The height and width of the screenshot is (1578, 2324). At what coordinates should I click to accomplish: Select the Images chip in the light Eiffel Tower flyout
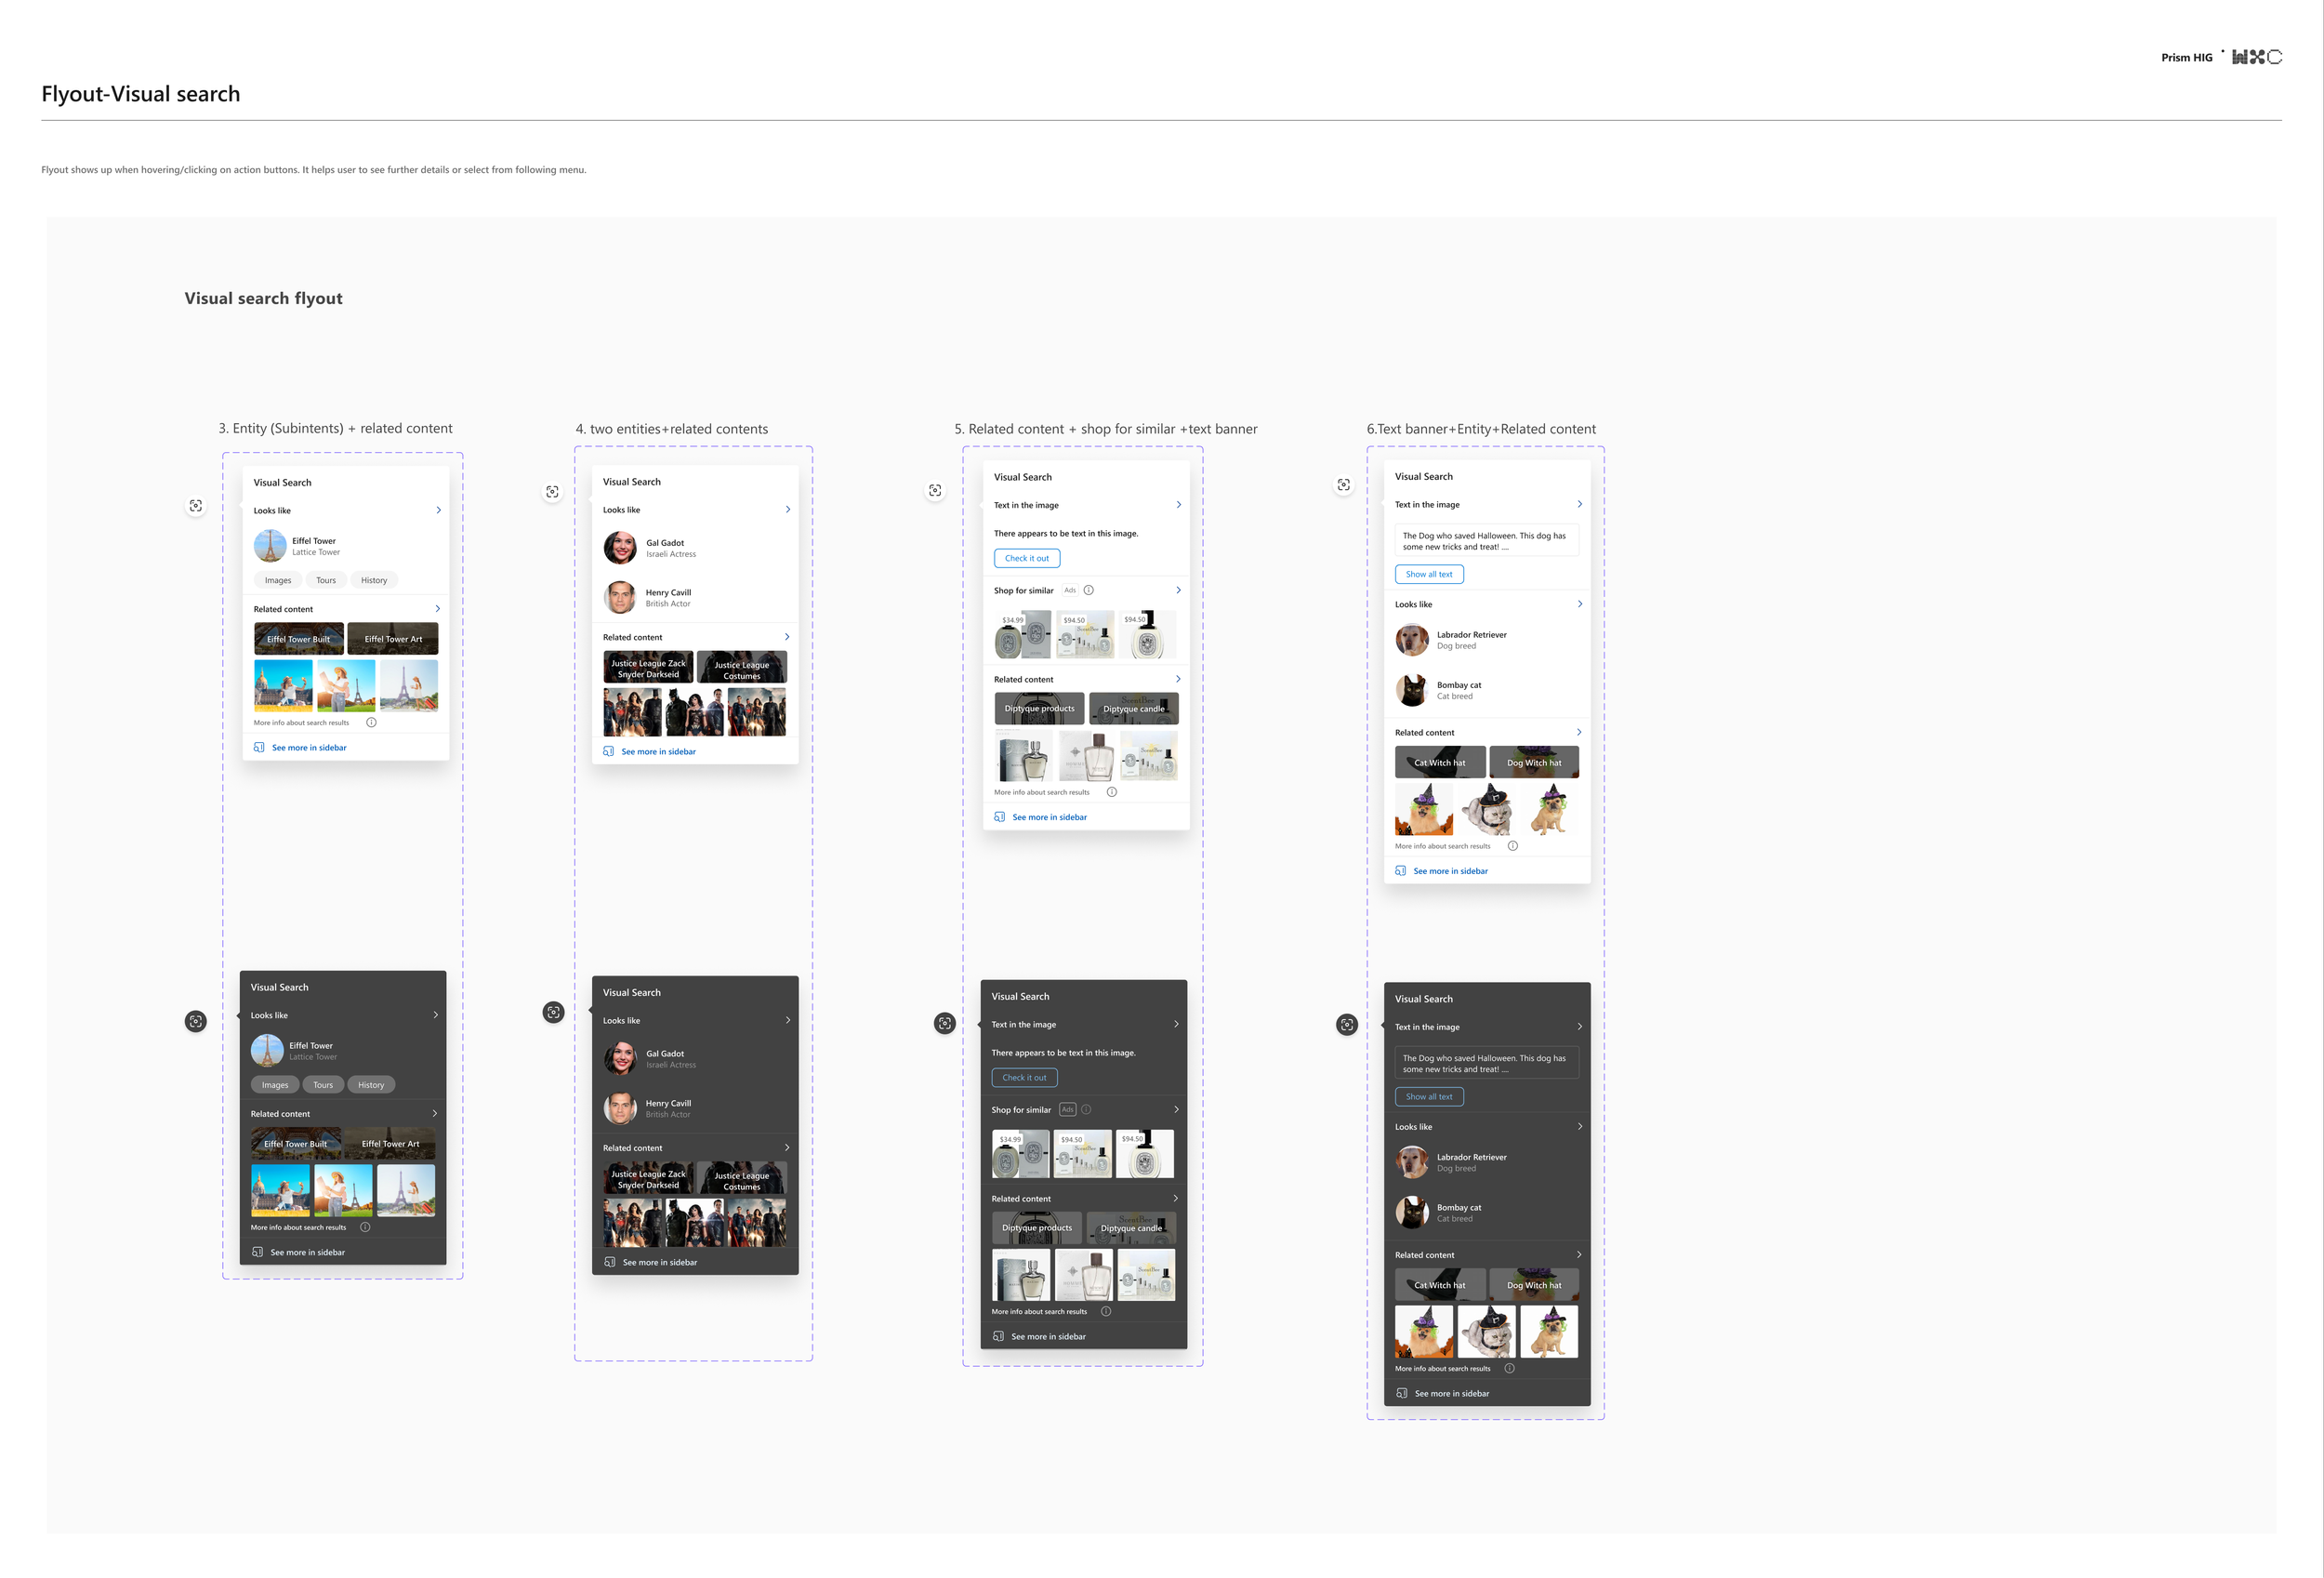click(x=278, y=580)
